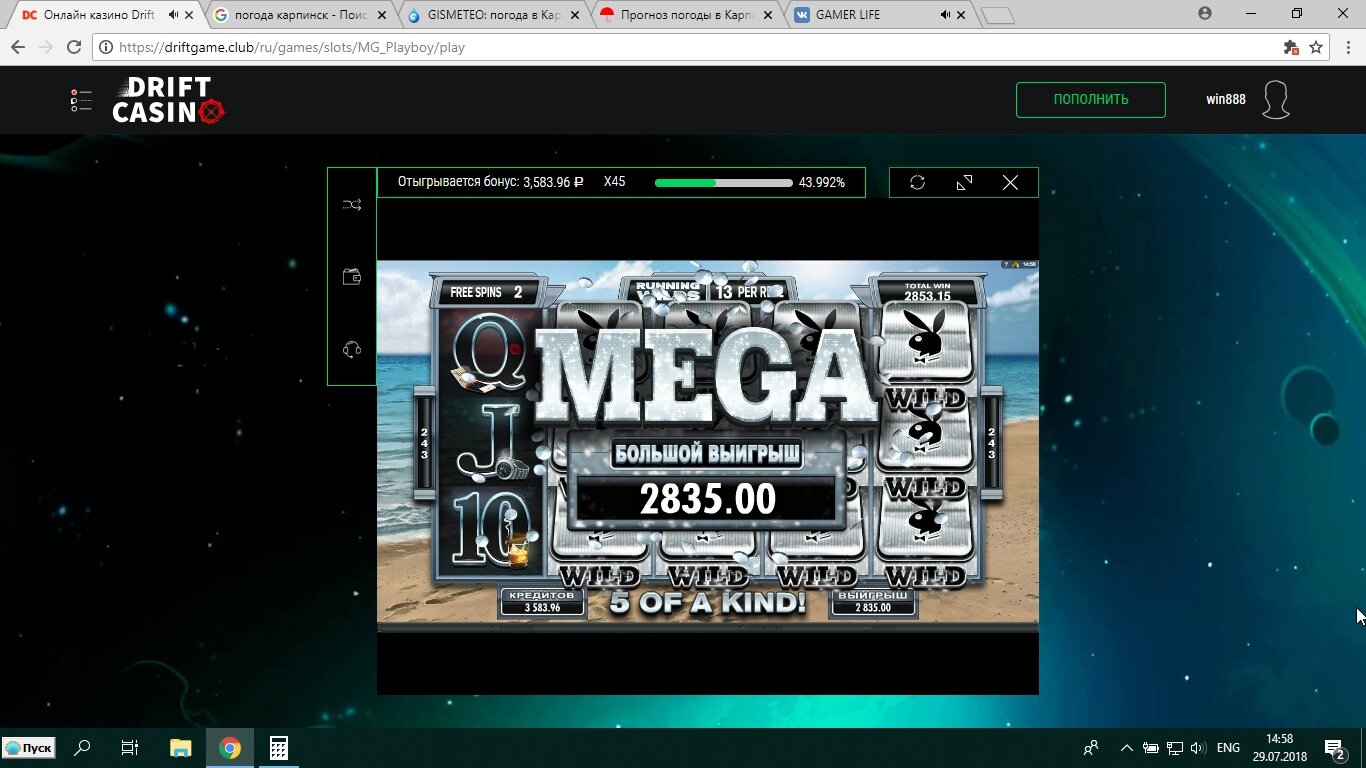Click the user profile avatar icon
Image resolution: width=1366 pixels, height=768 pixels.
pos(1275,100)
